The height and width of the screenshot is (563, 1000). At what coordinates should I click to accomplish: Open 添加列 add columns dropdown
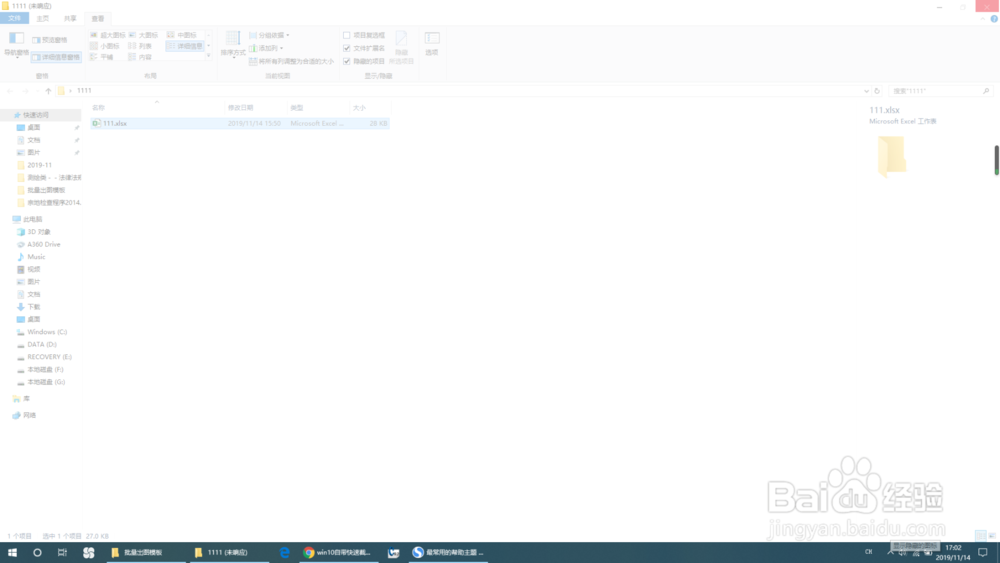266,48
